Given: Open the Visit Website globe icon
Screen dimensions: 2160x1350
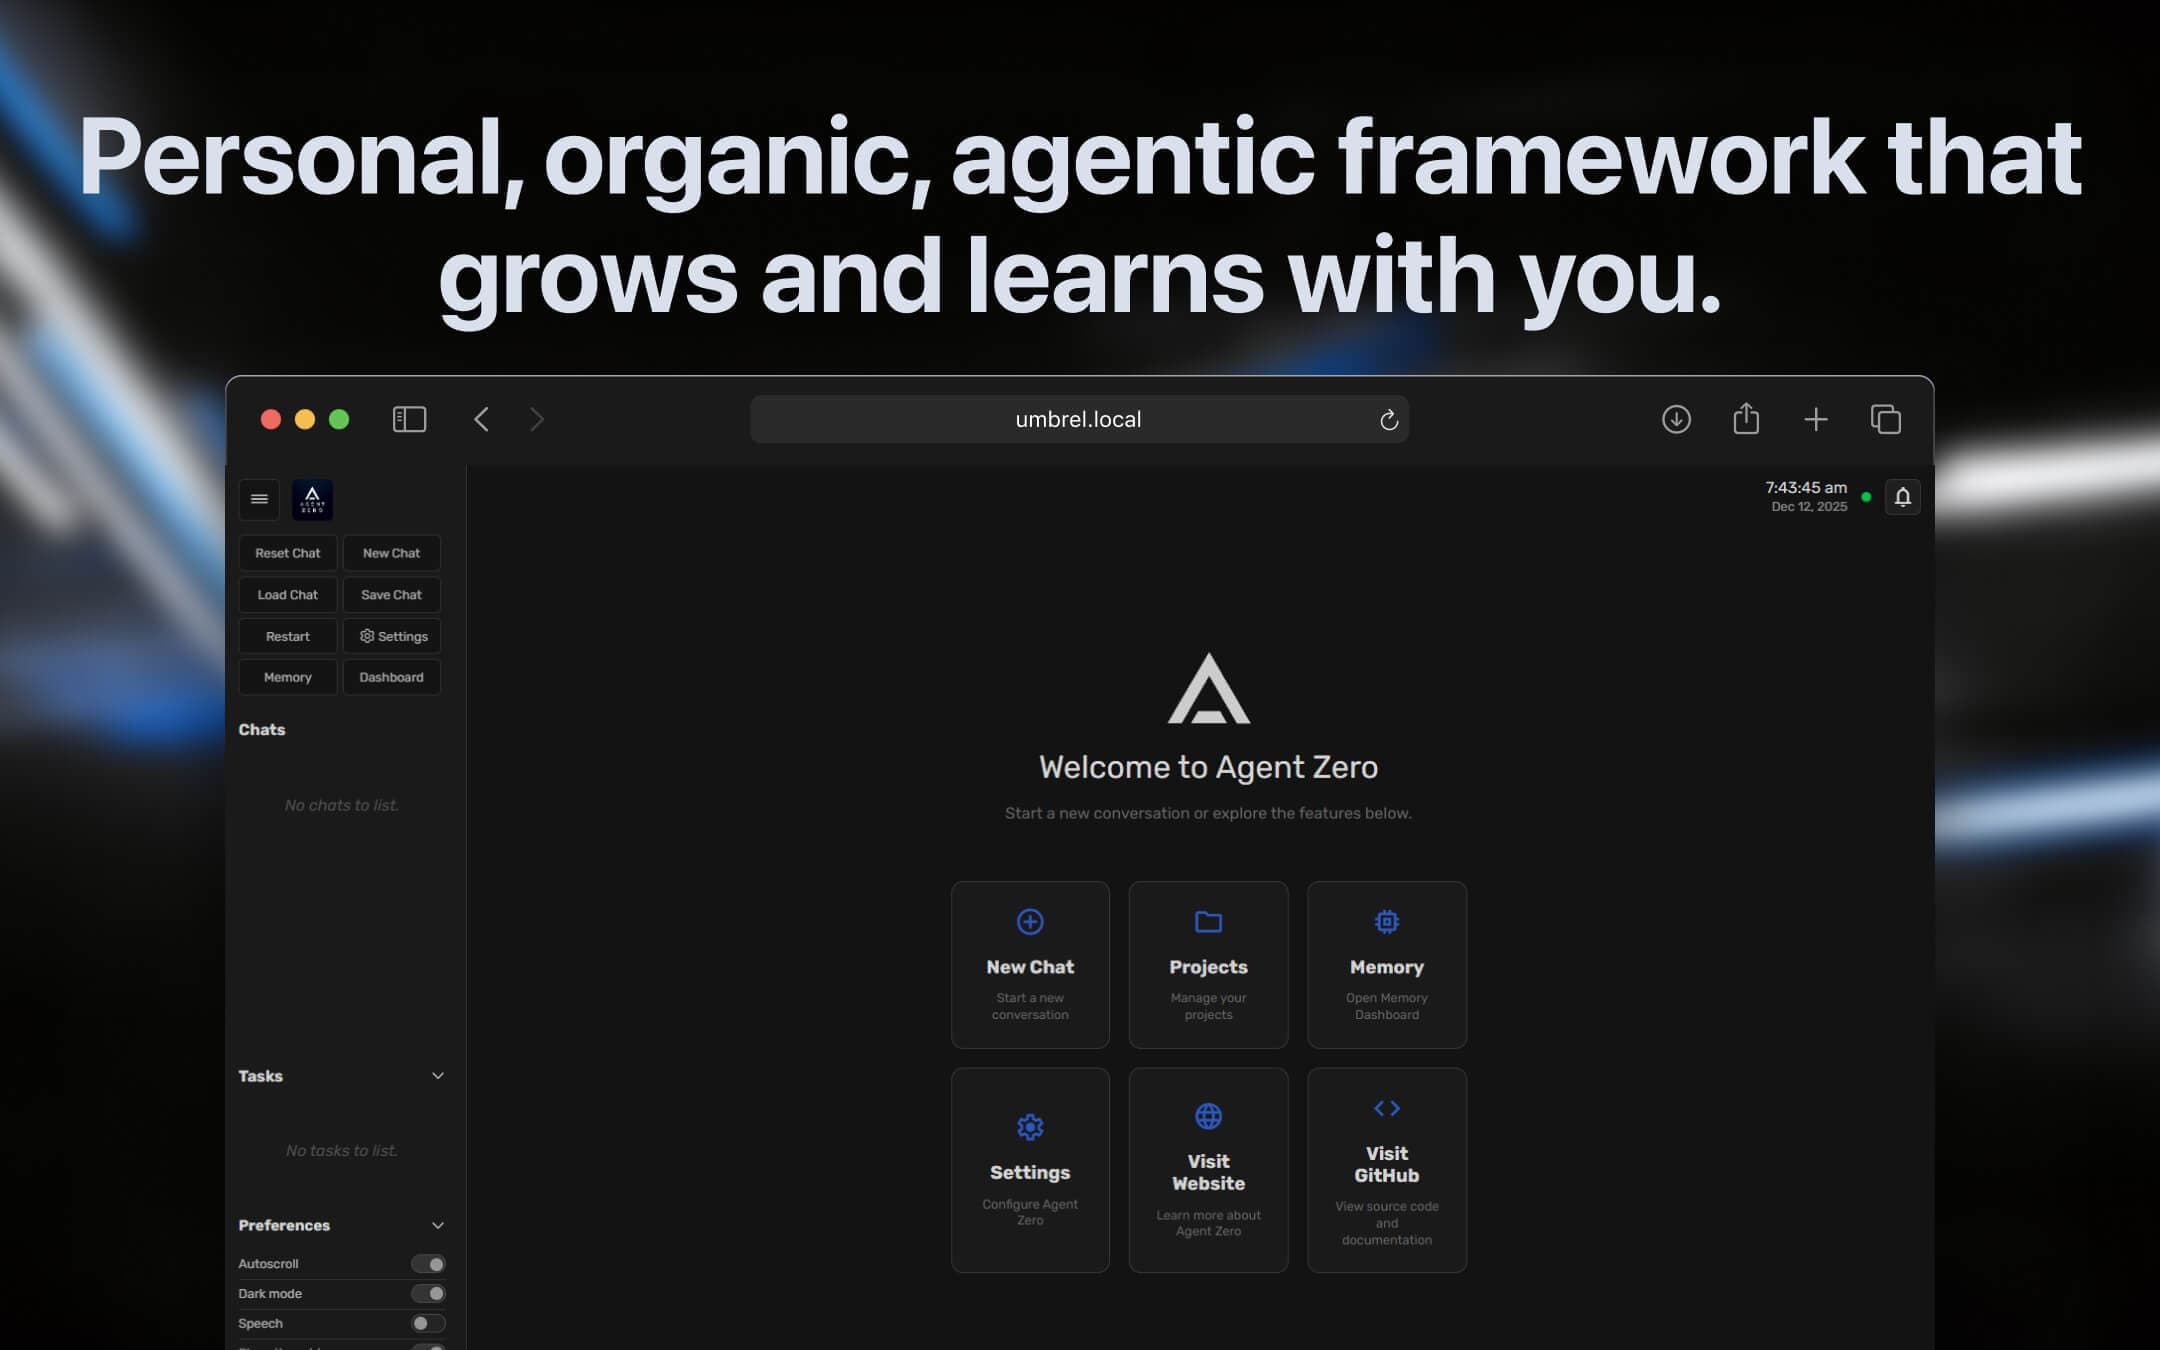Looking at the screenshot, I should (1208, 1113).
